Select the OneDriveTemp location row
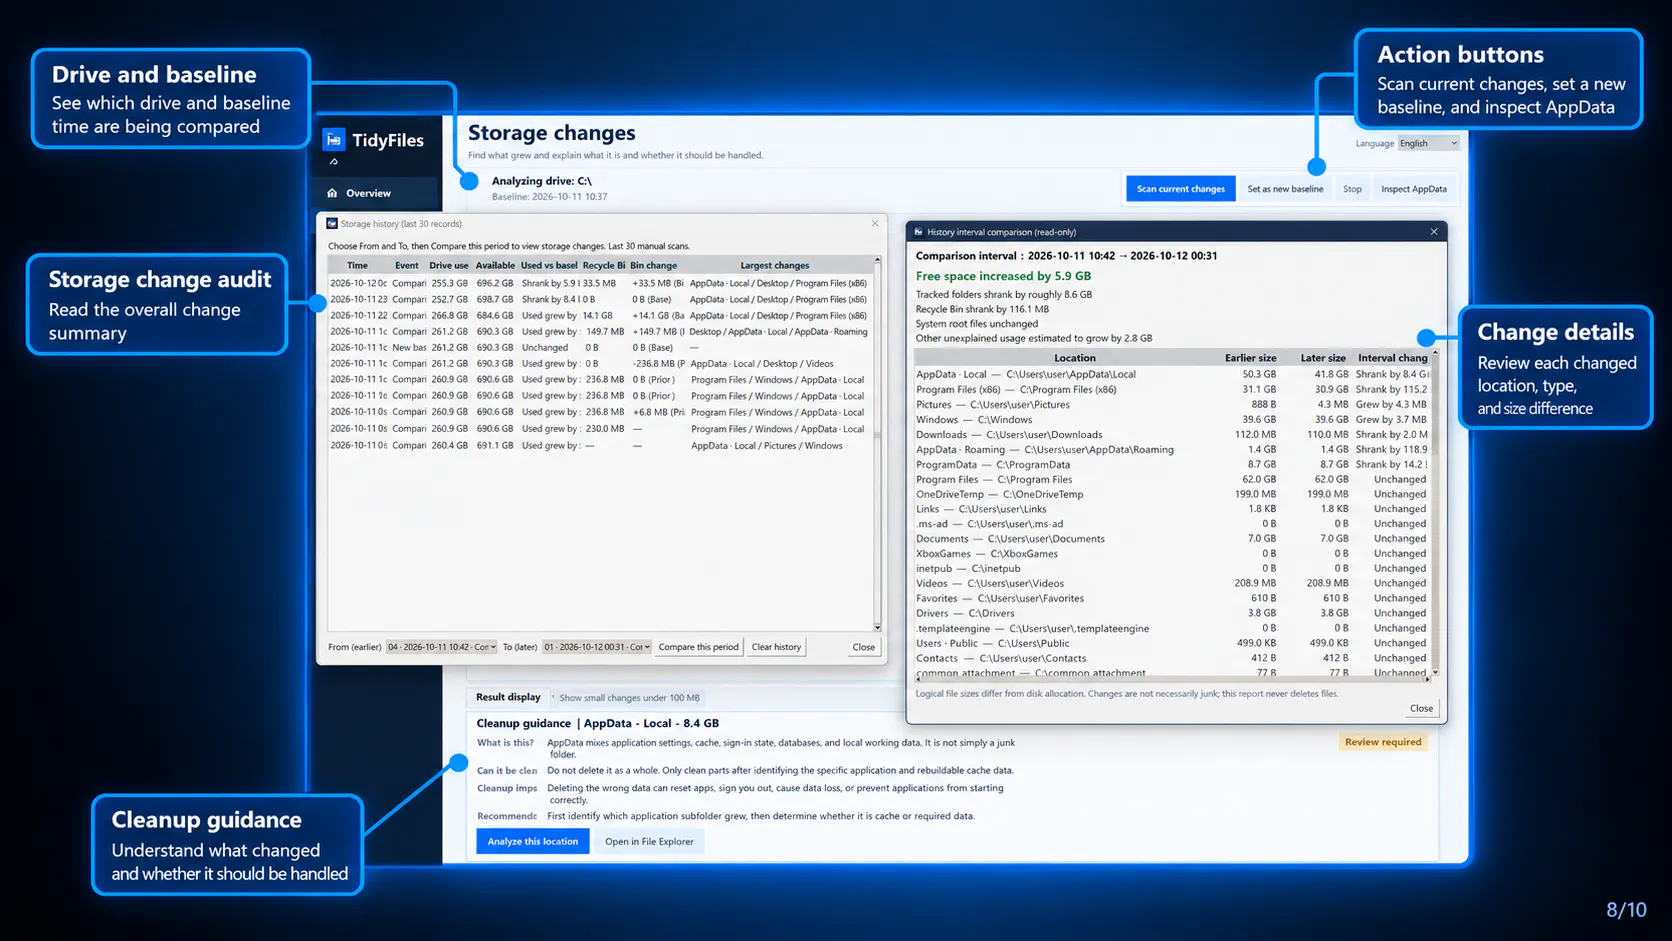Image resolution: width=1672 pixels, height=941 pixels. click(1172, 494)
